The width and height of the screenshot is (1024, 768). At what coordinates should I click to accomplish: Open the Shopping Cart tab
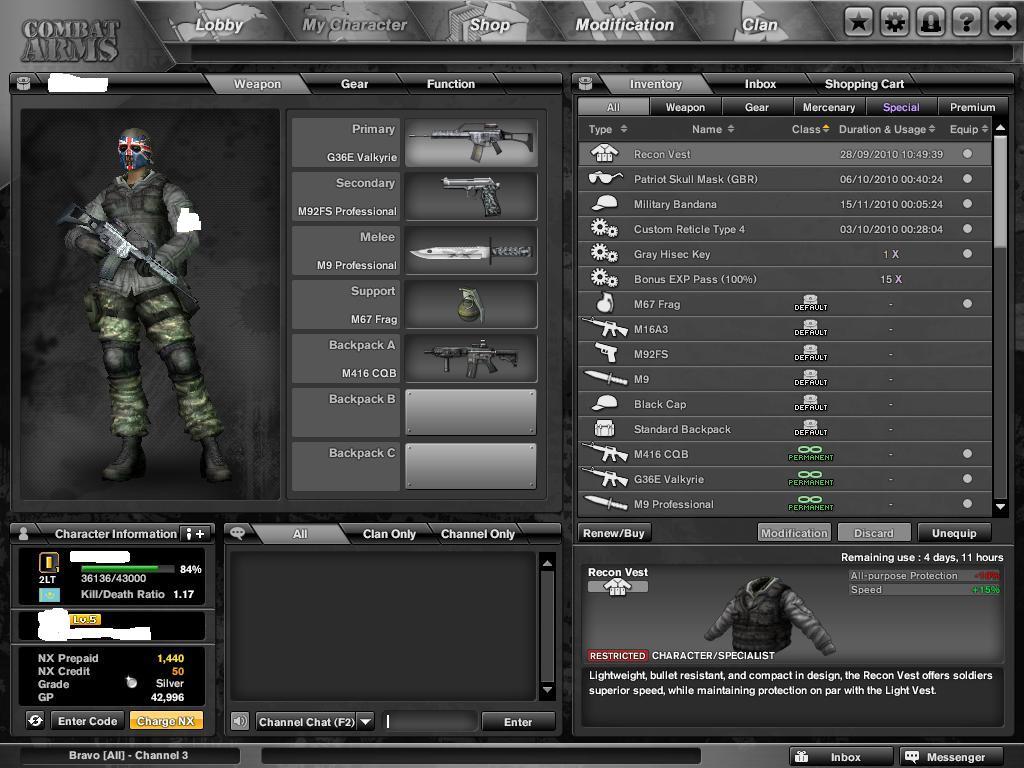point(864,84)
